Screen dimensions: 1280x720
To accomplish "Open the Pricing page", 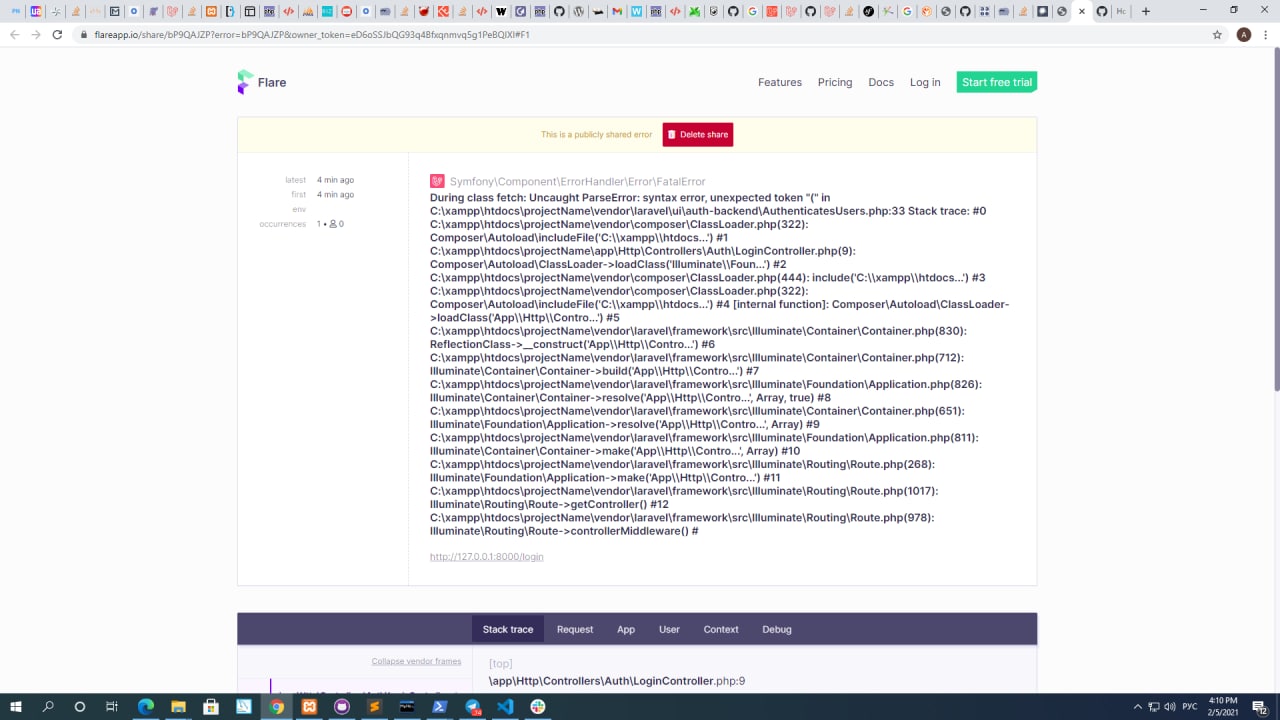I will [835, 82].
